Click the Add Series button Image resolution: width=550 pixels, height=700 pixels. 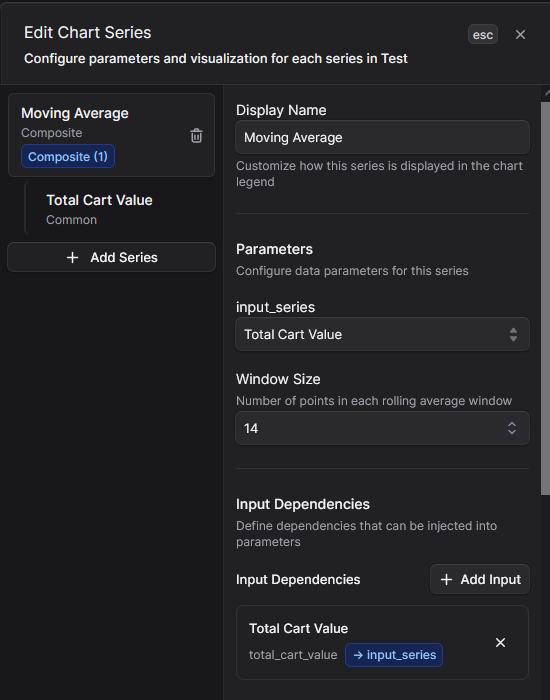[111, 257]
